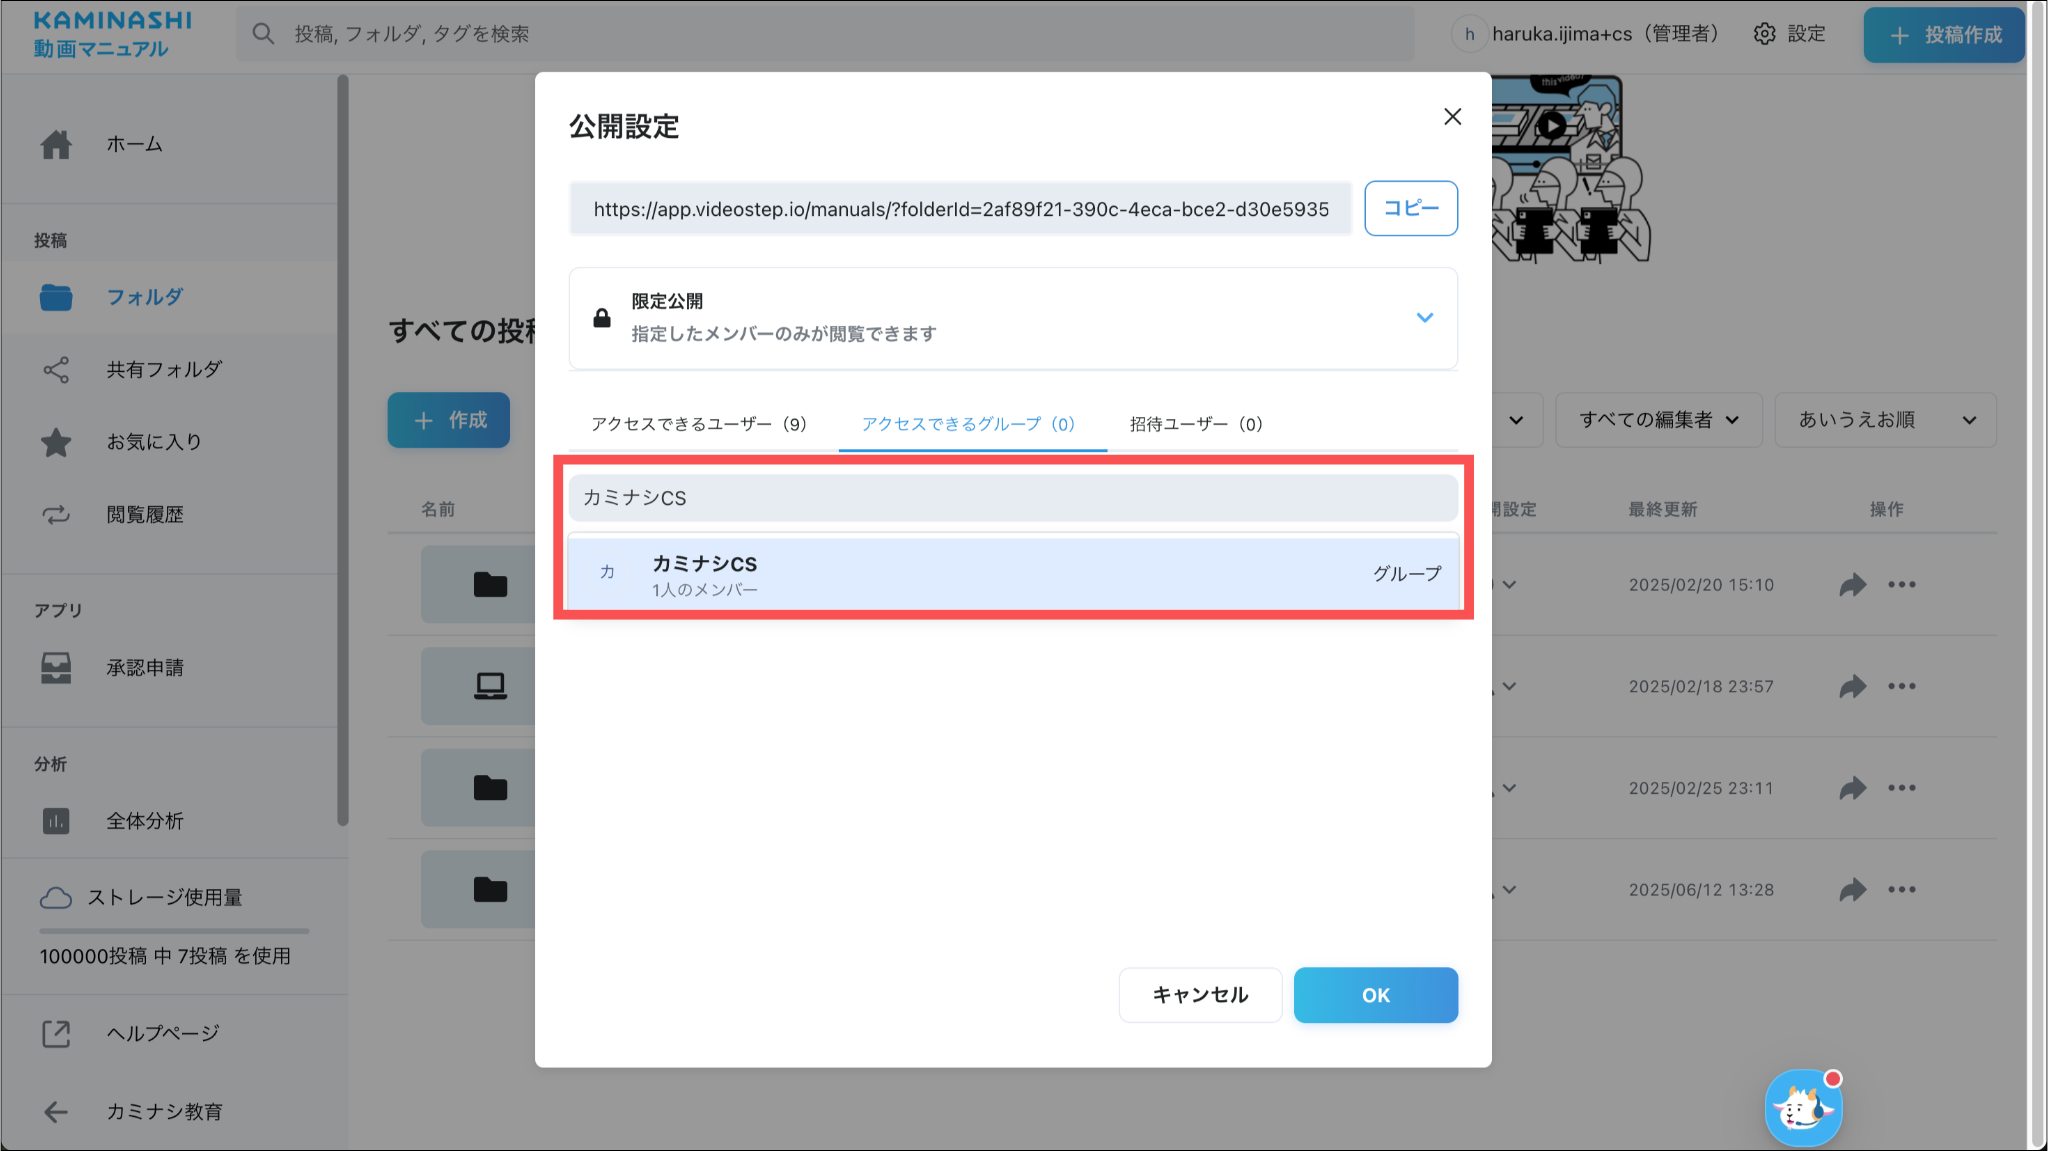The width and height of the screenshot is (2048, 1151).
Task: Open more options for 2025/06/12 row
Action: pyautogui.click(x=1902, y=890)
